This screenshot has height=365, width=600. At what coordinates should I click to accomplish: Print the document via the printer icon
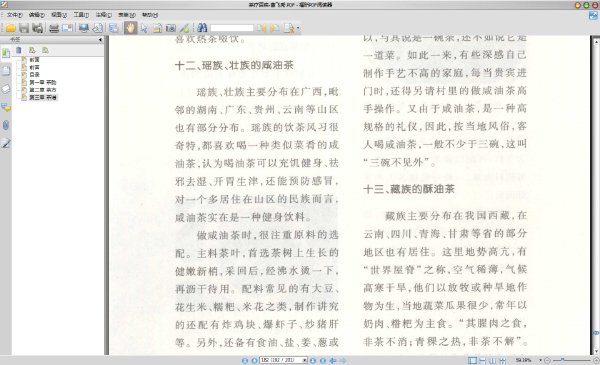point(54,28)
